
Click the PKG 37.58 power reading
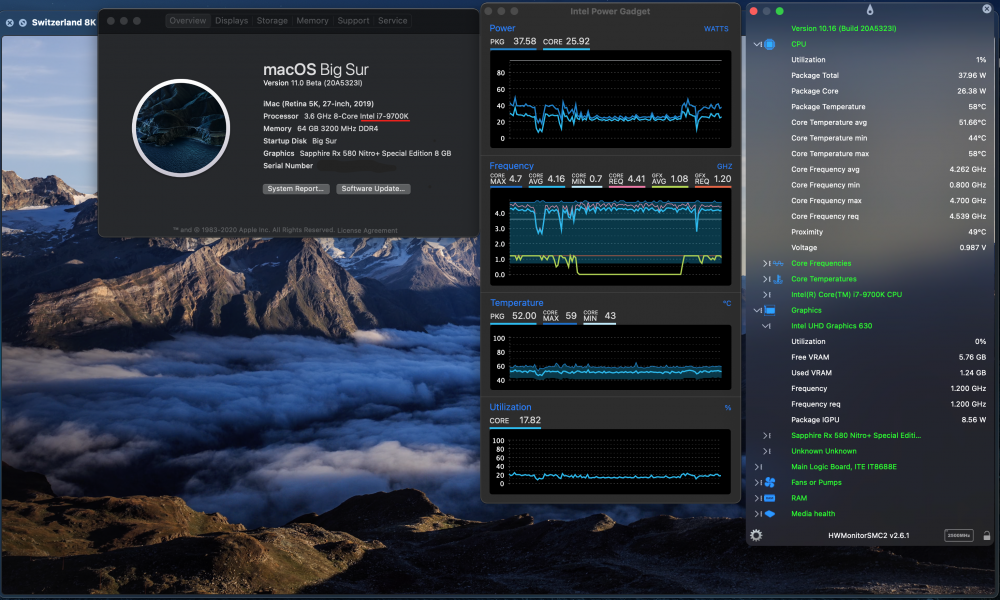[513, 41]
